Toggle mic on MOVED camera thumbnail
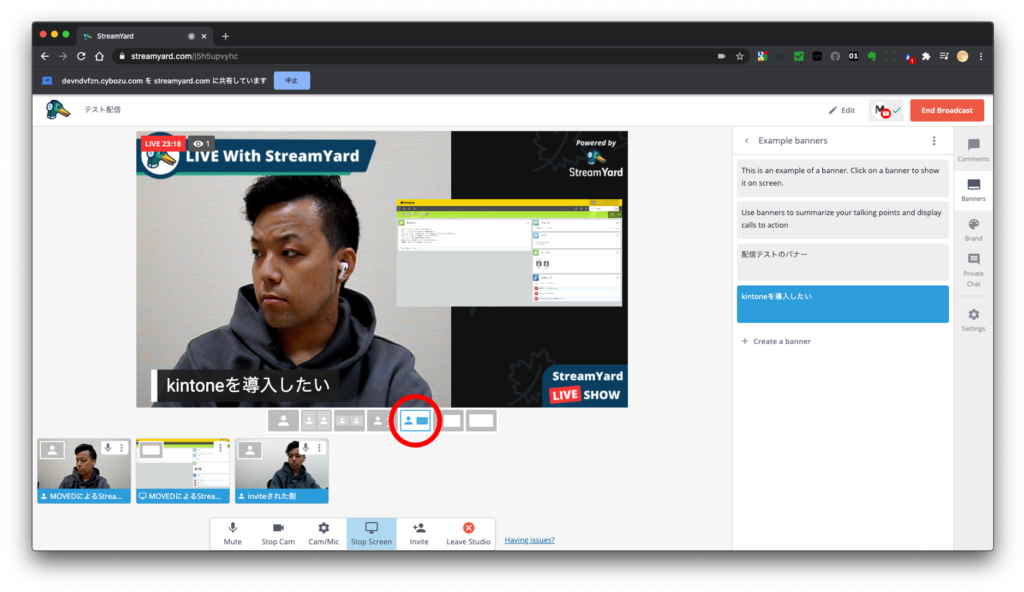1024x592 pixels. [108, 448]
